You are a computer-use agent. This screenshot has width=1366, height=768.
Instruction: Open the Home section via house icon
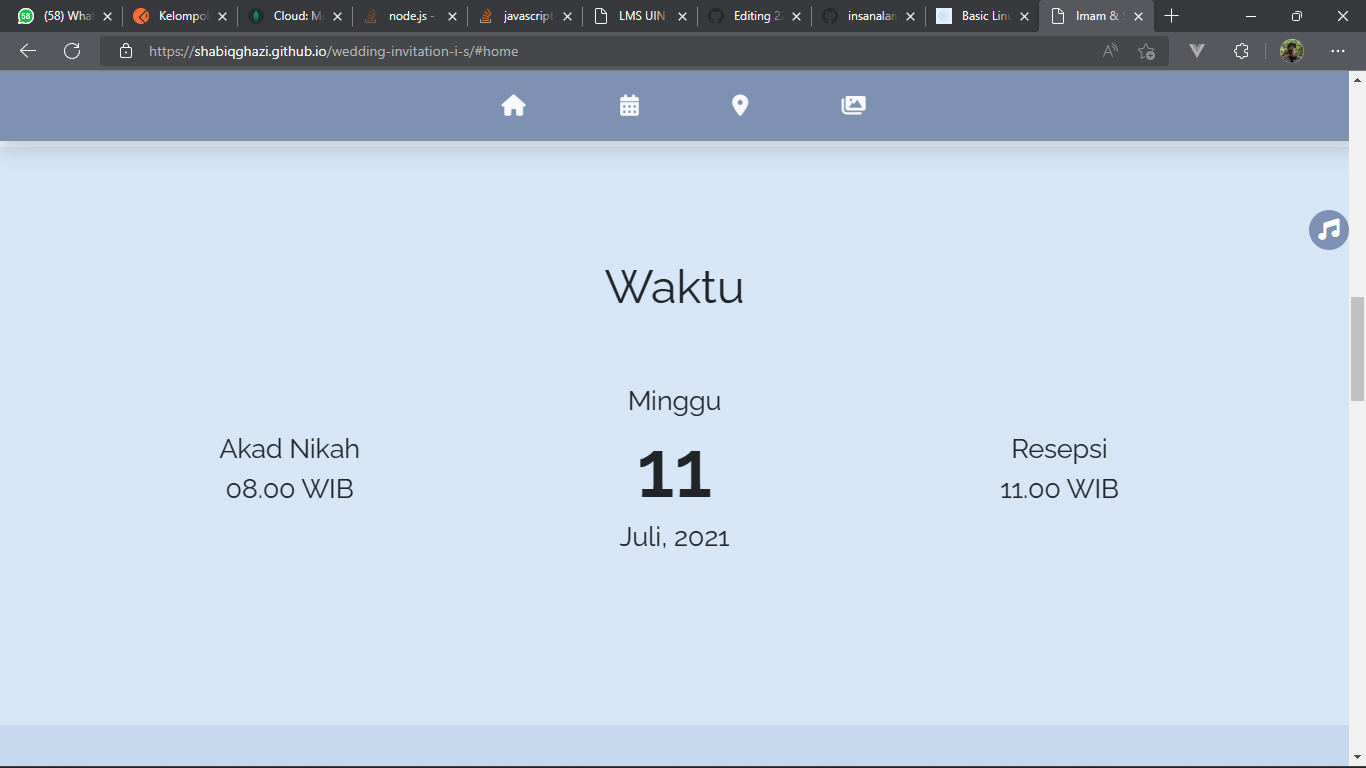point(513,105)
